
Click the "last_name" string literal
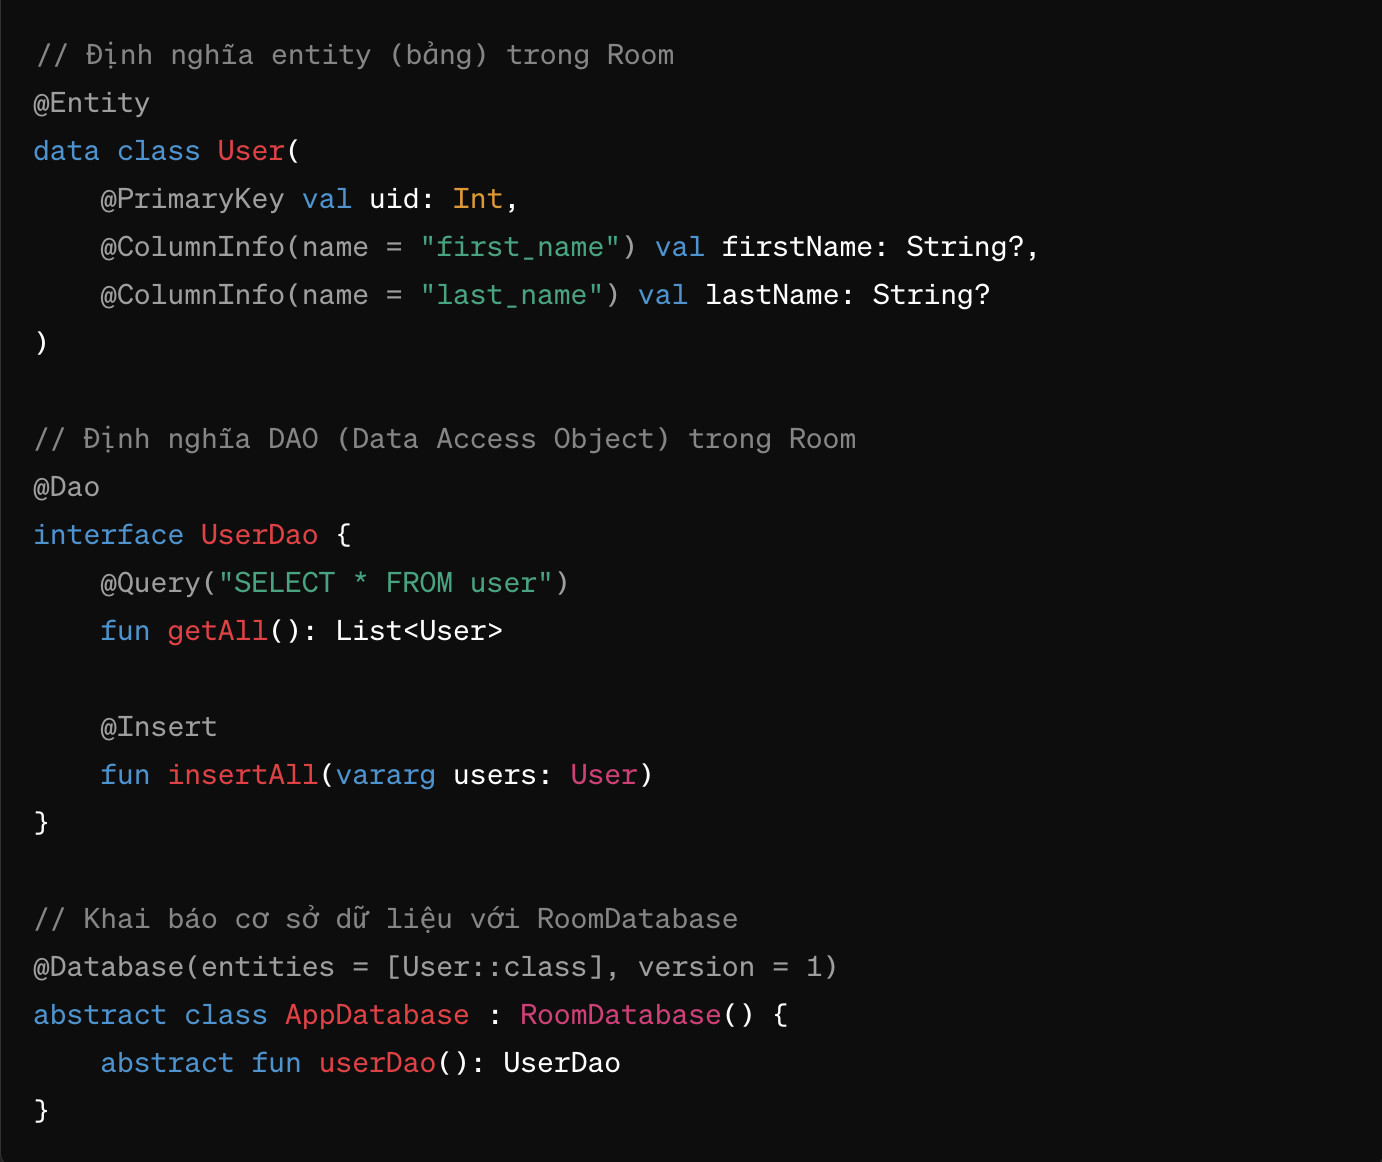point(511,295)
